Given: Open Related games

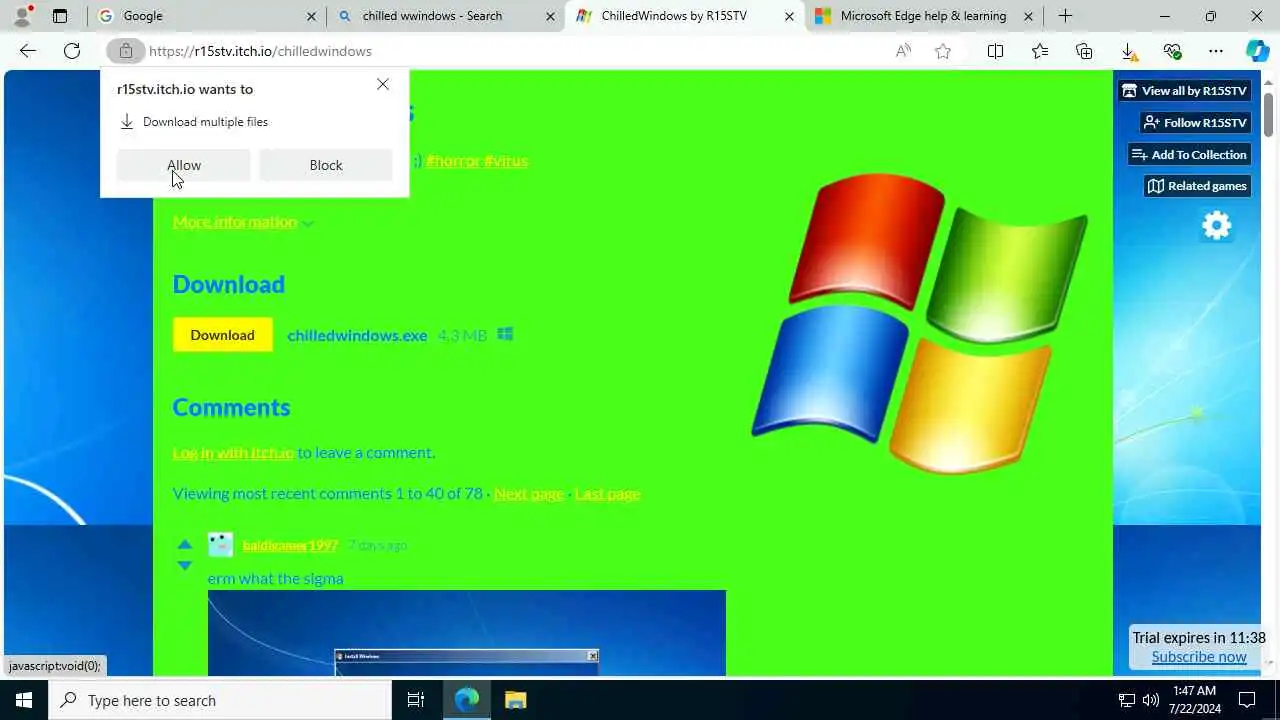Looking at the screenshot, I should pos(1197,186).
